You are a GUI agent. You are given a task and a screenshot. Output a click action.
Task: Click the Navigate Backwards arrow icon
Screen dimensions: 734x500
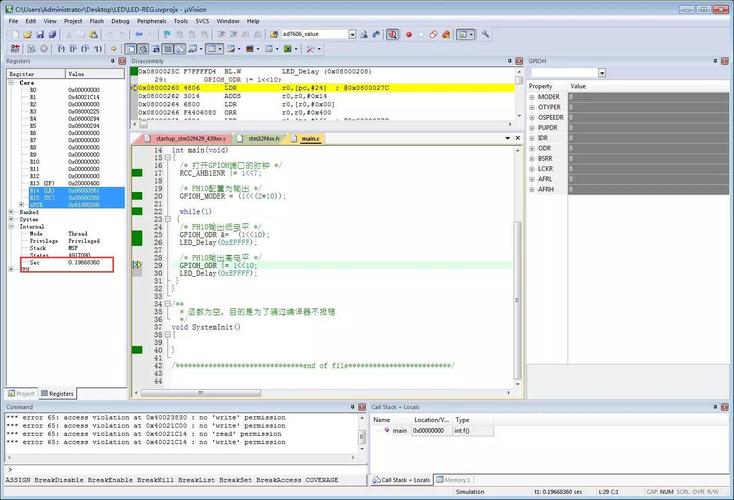139,34
